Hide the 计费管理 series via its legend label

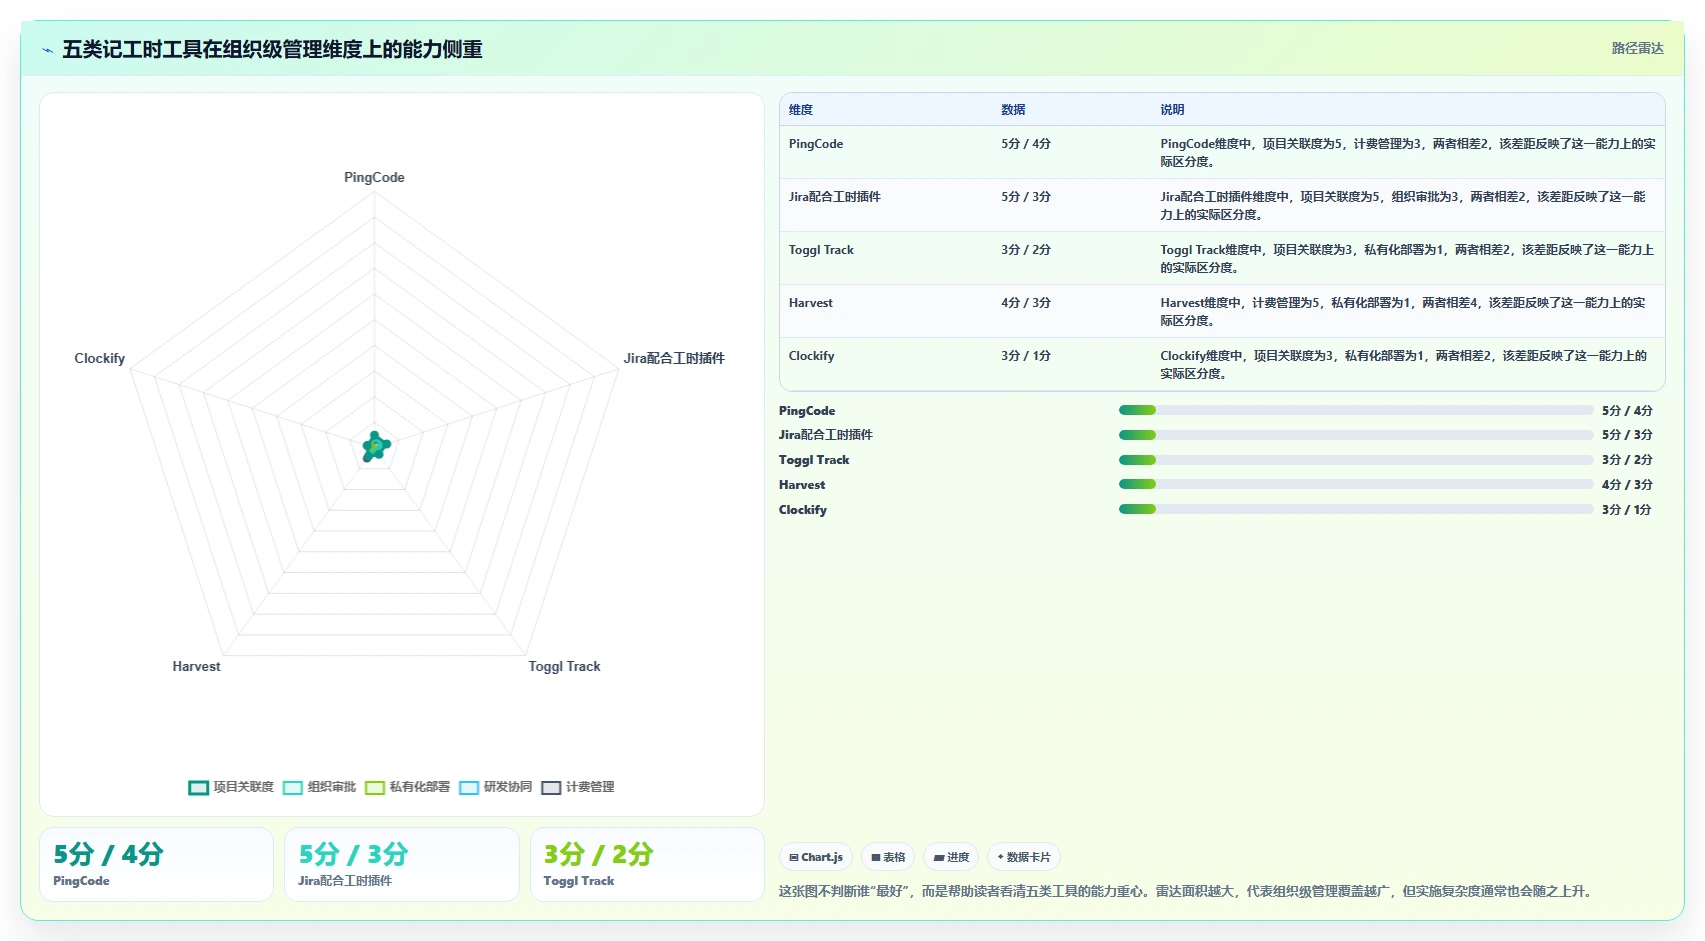(x=590, y=787)
